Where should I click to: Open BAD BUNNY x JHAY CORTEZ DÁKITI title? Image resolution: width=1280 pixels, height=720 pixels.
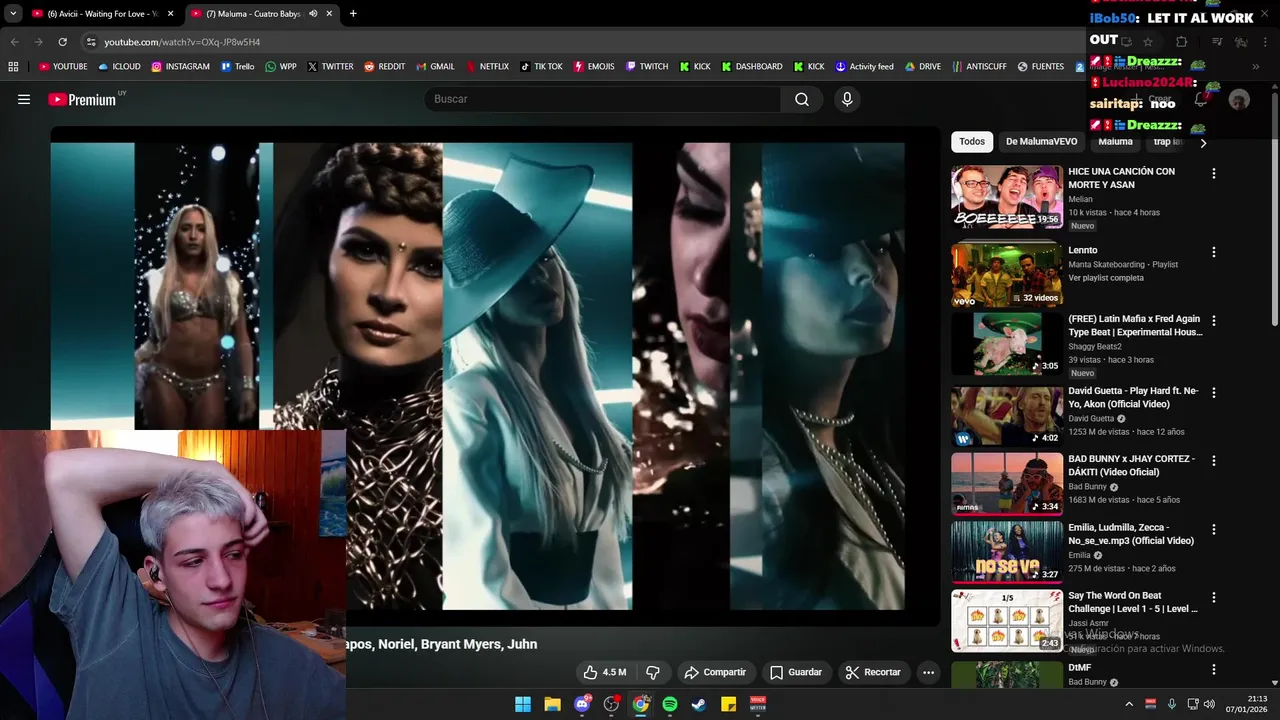1131,465
